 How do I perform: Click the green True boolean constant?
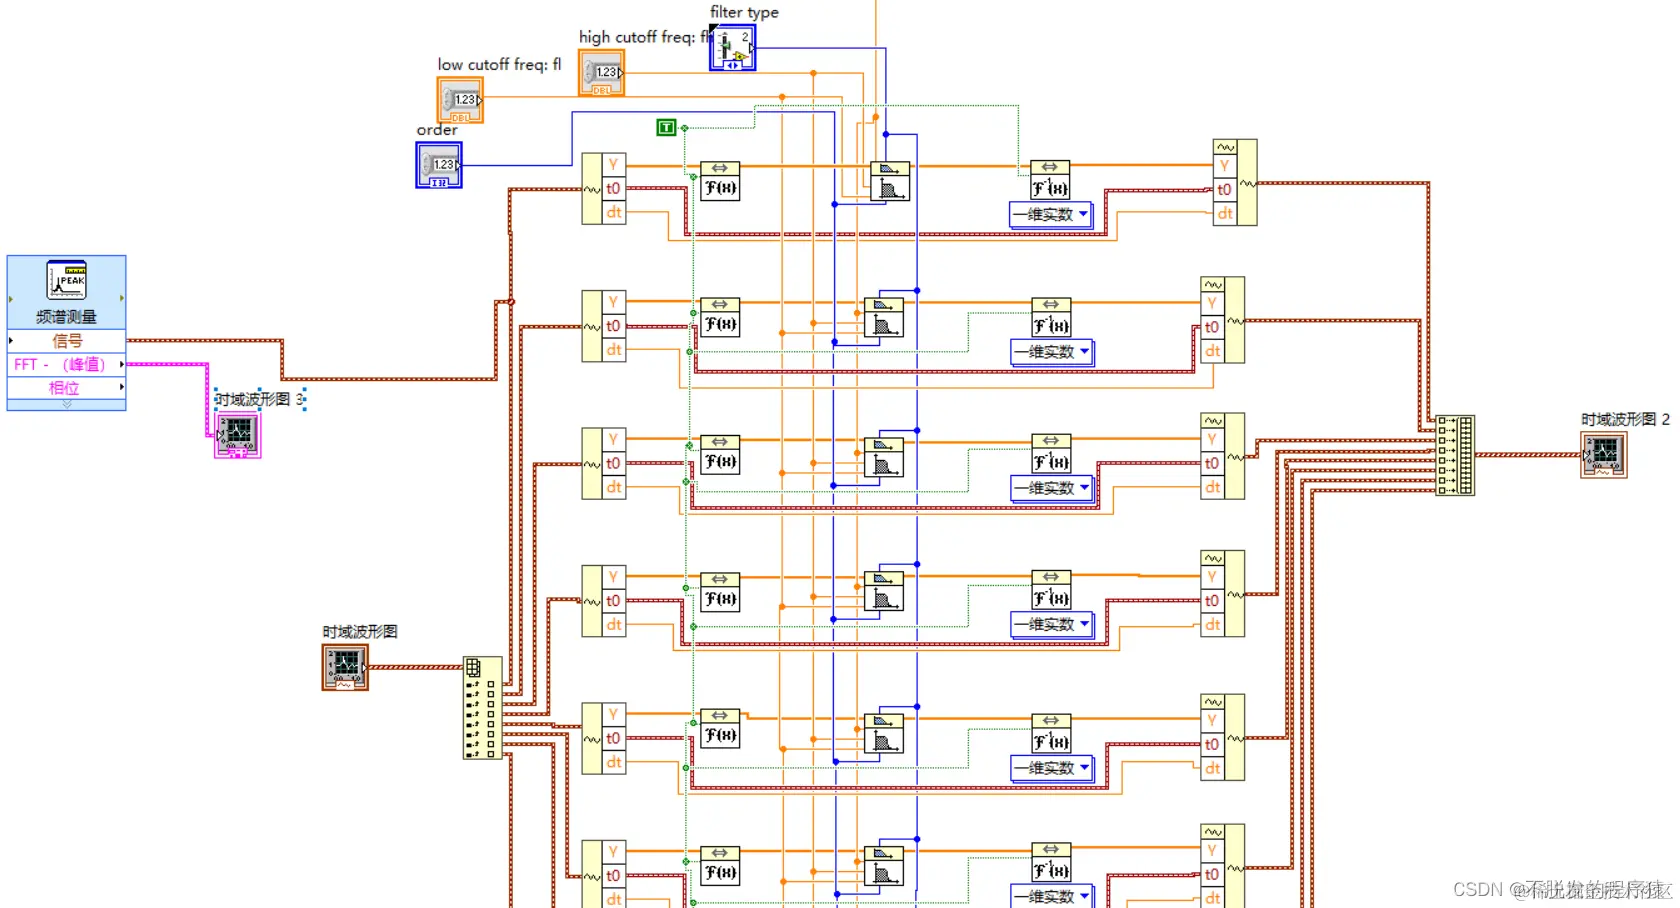[x=666, y=127]
